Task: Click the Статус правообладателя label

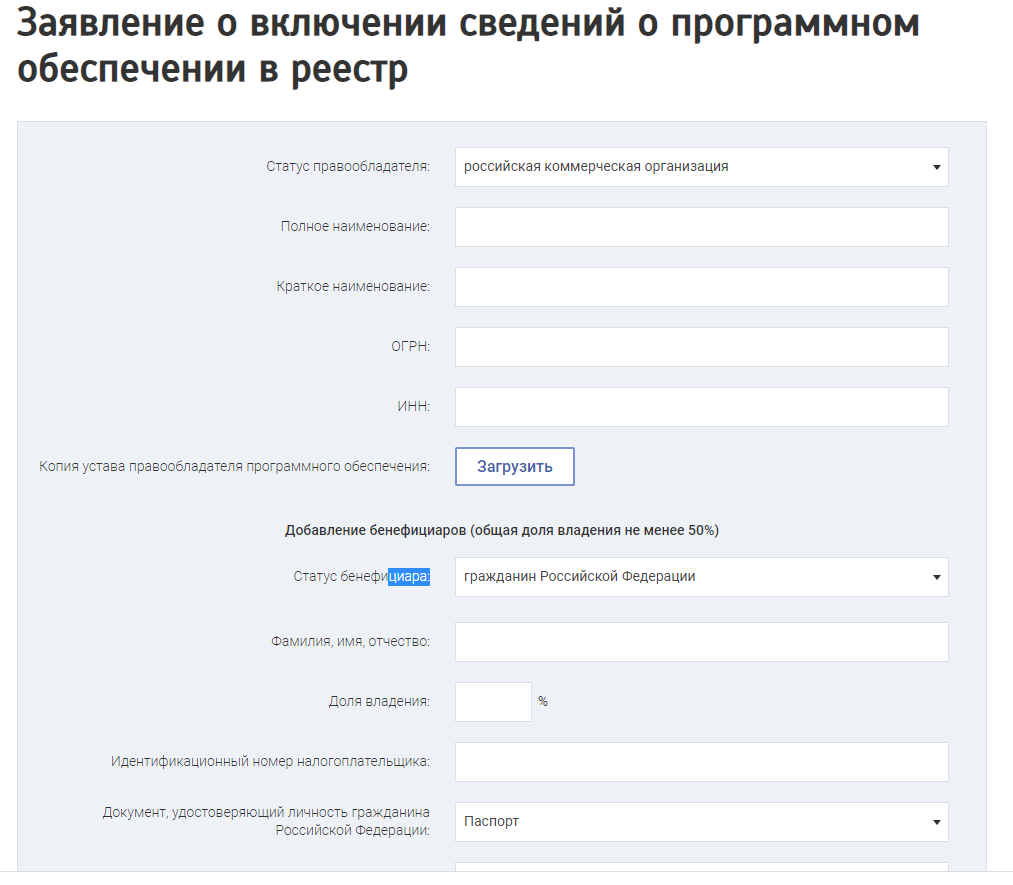Action: [x=348, y=167]
